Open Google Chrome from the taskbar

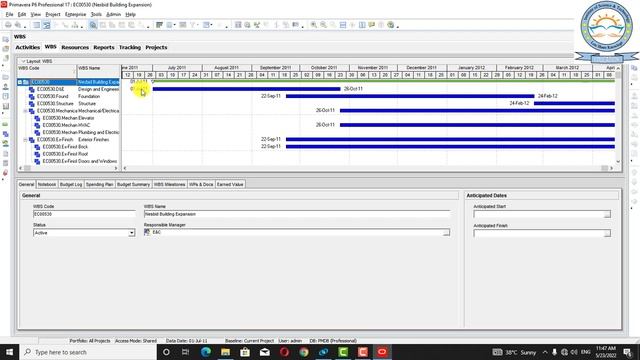(304, 352)
